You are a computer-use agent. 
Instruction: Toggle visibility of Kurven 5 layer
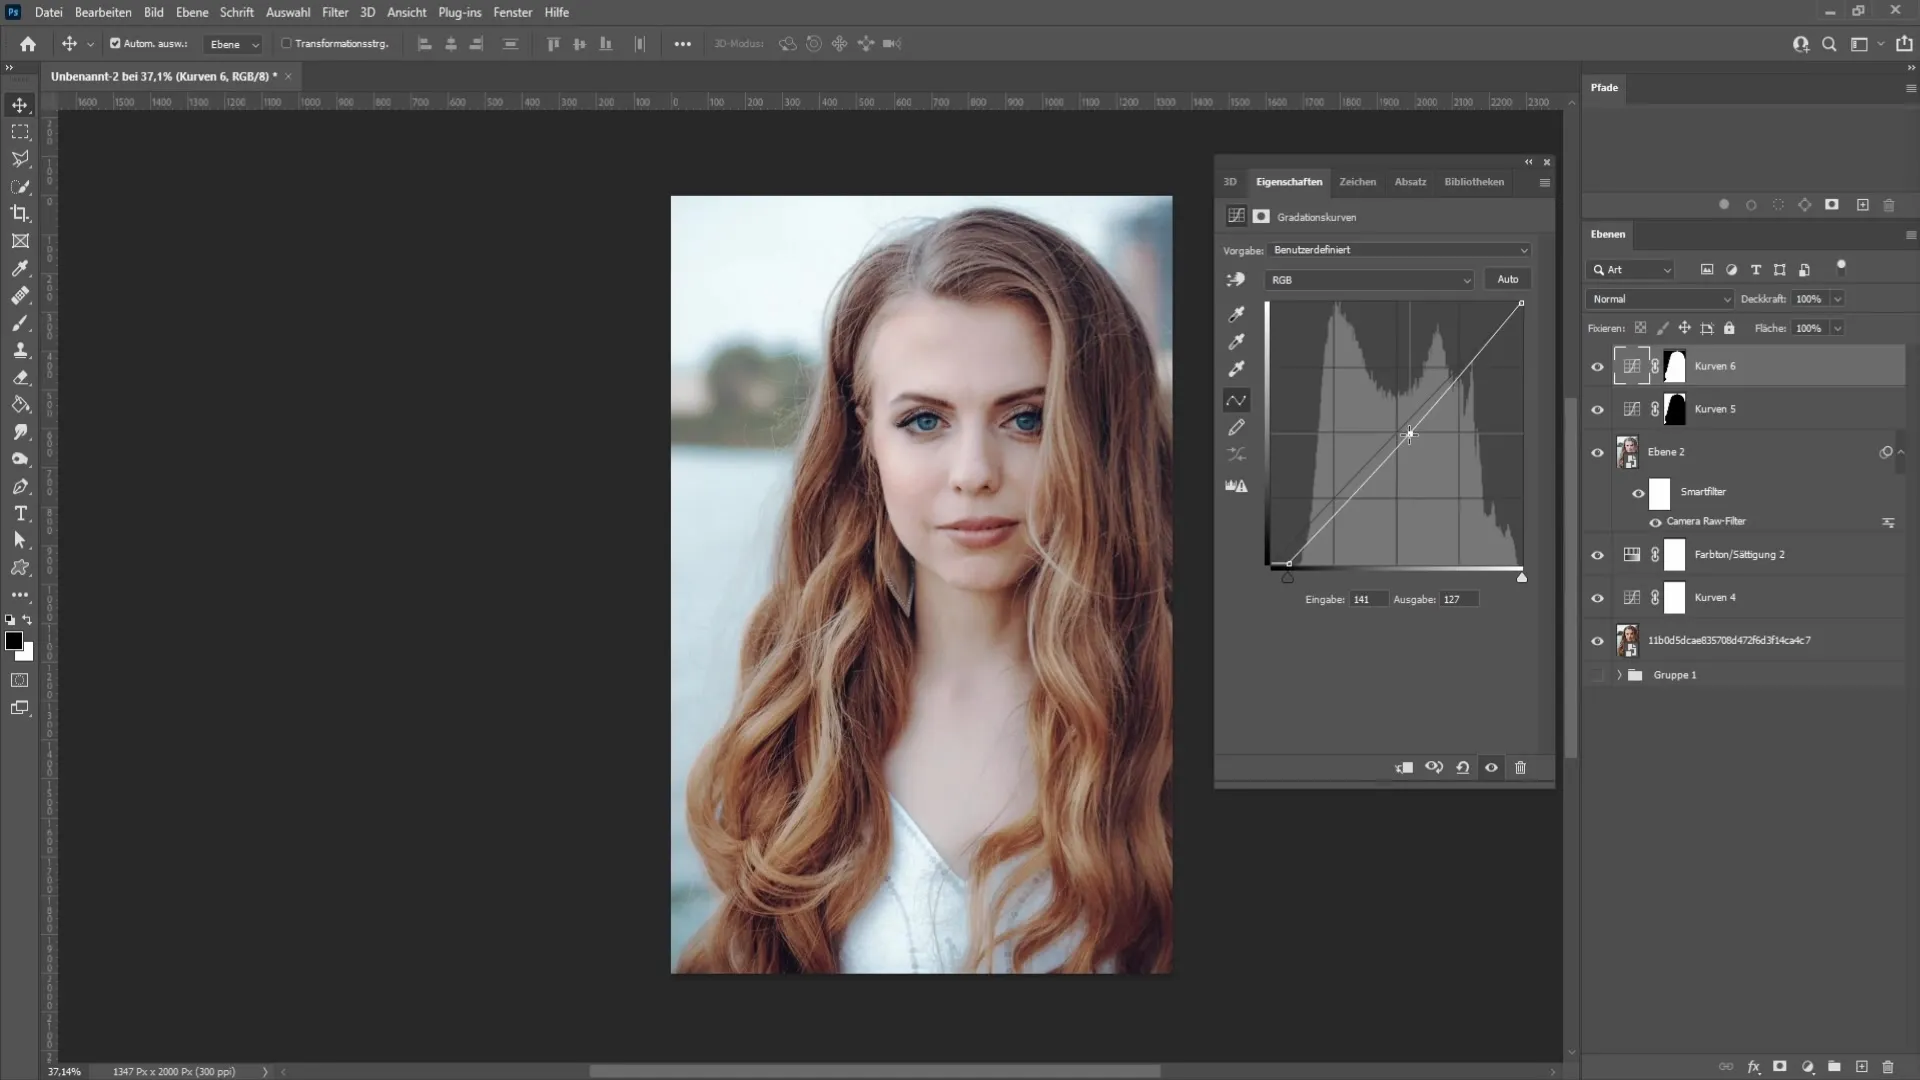1598,409
